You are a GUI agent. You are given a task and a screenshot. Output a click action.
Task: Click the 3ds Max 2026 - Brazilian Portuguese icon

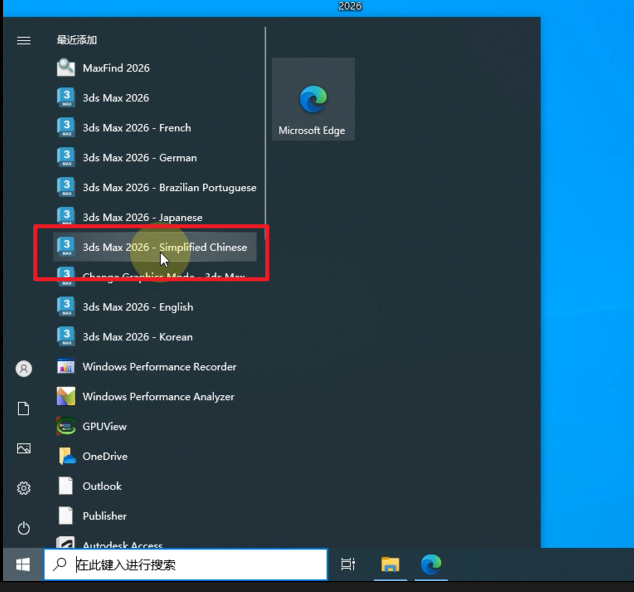tap(66, 188)
